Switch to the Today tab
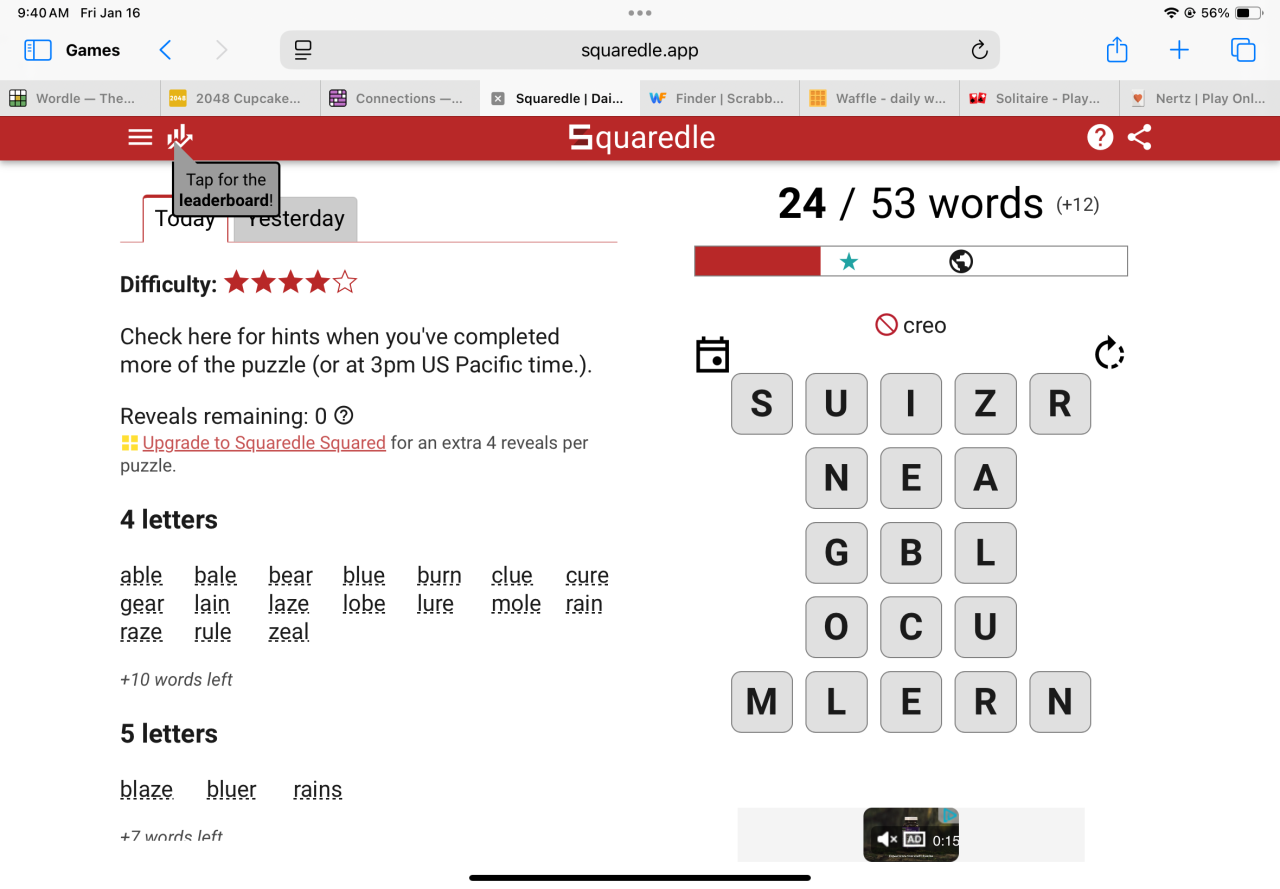Viewport: 1280px width, 889px height. point(185,219)
